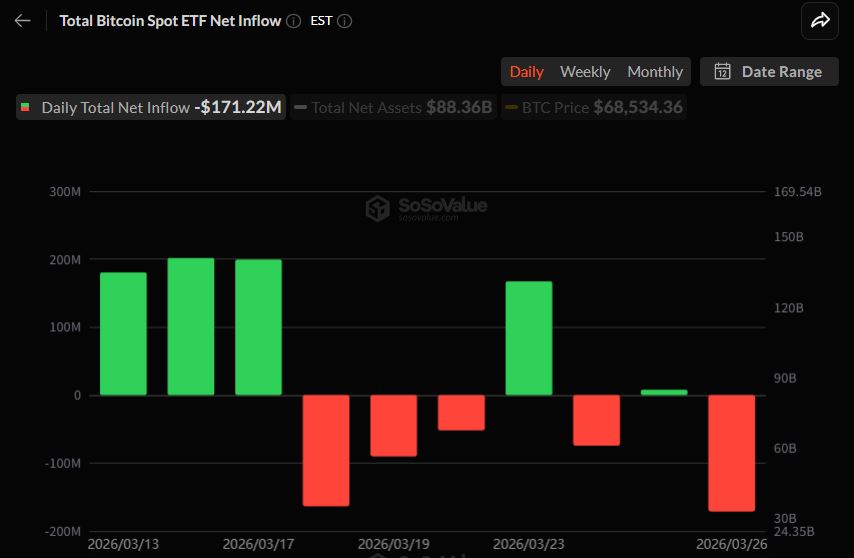Click the green bar for 2026/03/13
Image resolution: width=854 pixels, height=558 pixels.
[x=123, y=333]
